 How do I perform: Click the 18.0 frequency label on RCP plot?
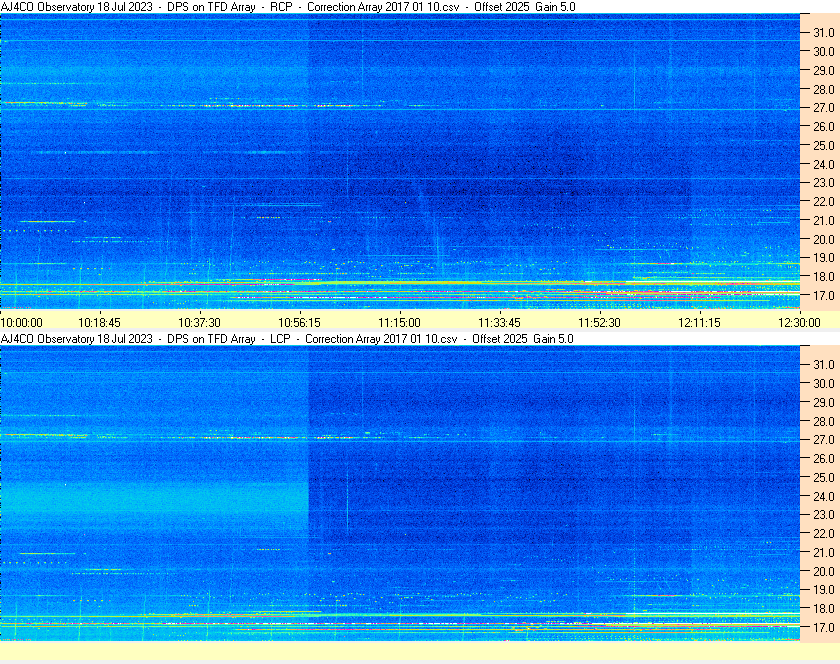[x=824, y=277]
